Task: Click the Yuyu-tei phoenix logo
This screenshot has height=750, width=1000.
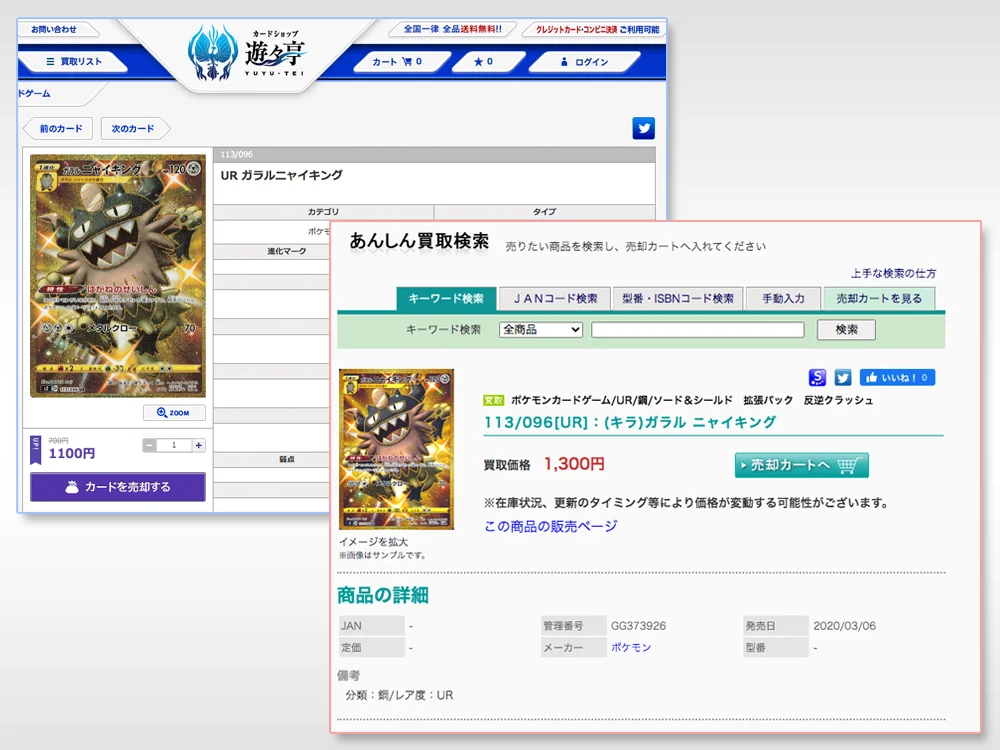Action: pos(212,54)
